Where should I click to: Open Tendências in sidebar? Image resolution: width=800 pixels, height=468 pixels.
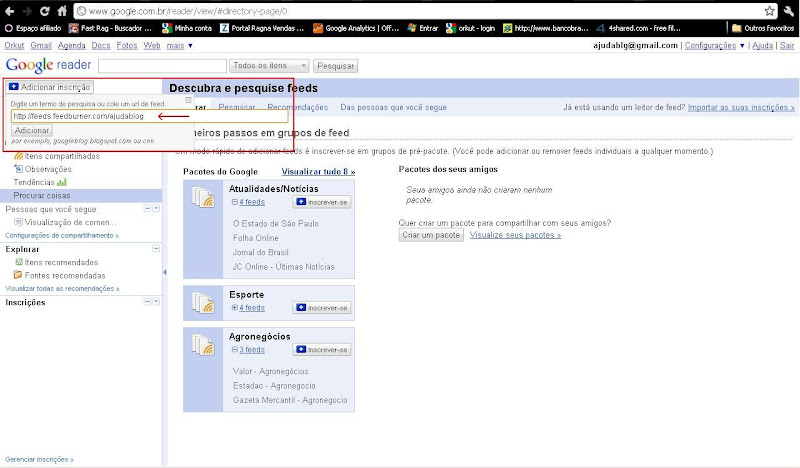tap(40, 182)
